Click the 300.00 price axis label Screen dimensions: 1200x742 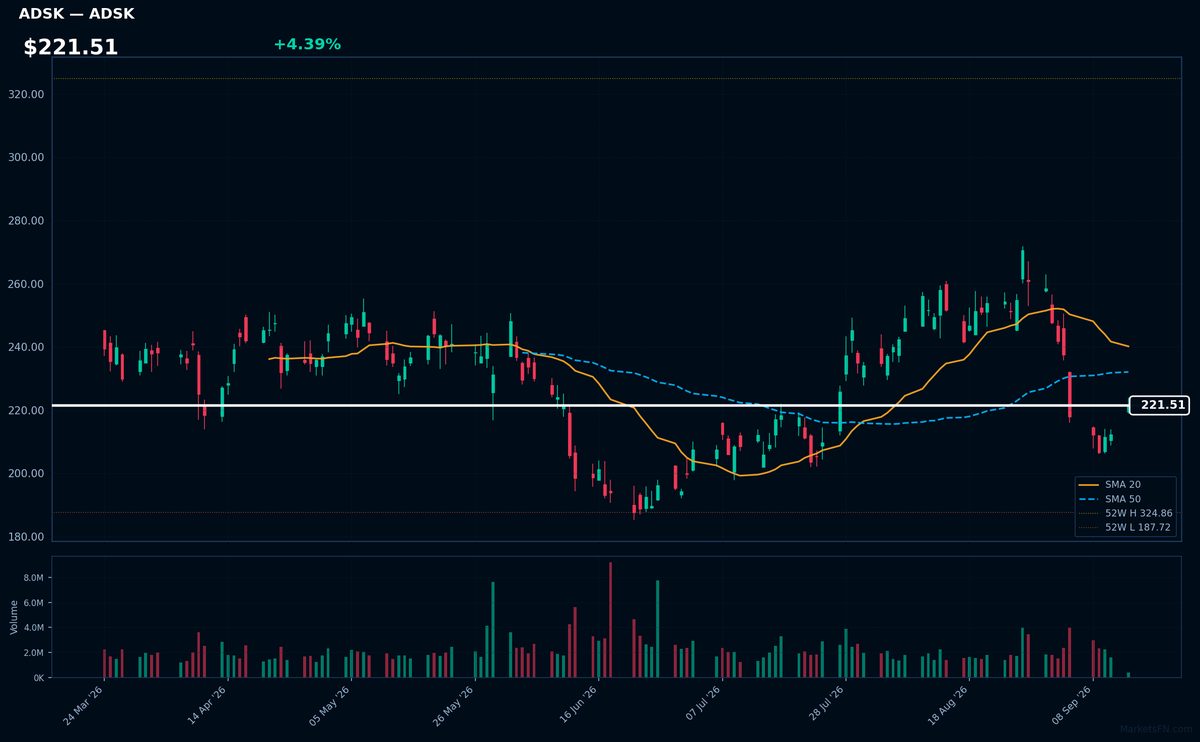[x=26, y=157]
